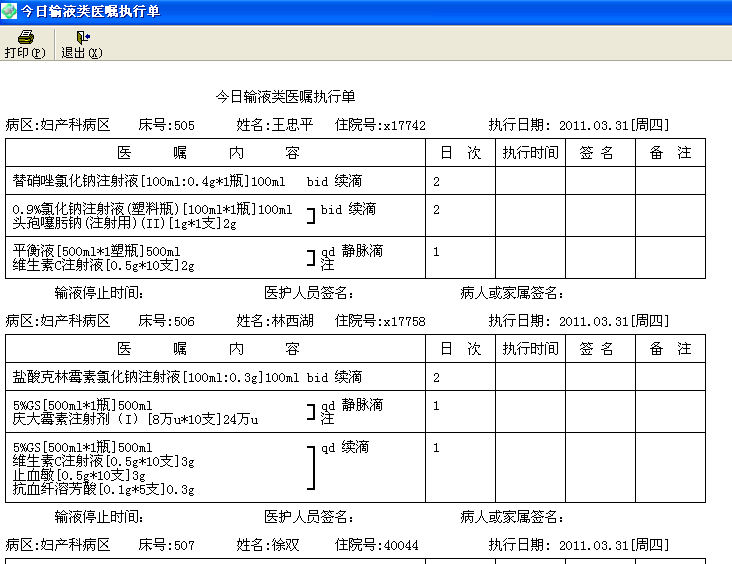The width and height of the screenshot is (732, 564).
Task: Select bed number text 床号:507
Action: tap(166, 545)
